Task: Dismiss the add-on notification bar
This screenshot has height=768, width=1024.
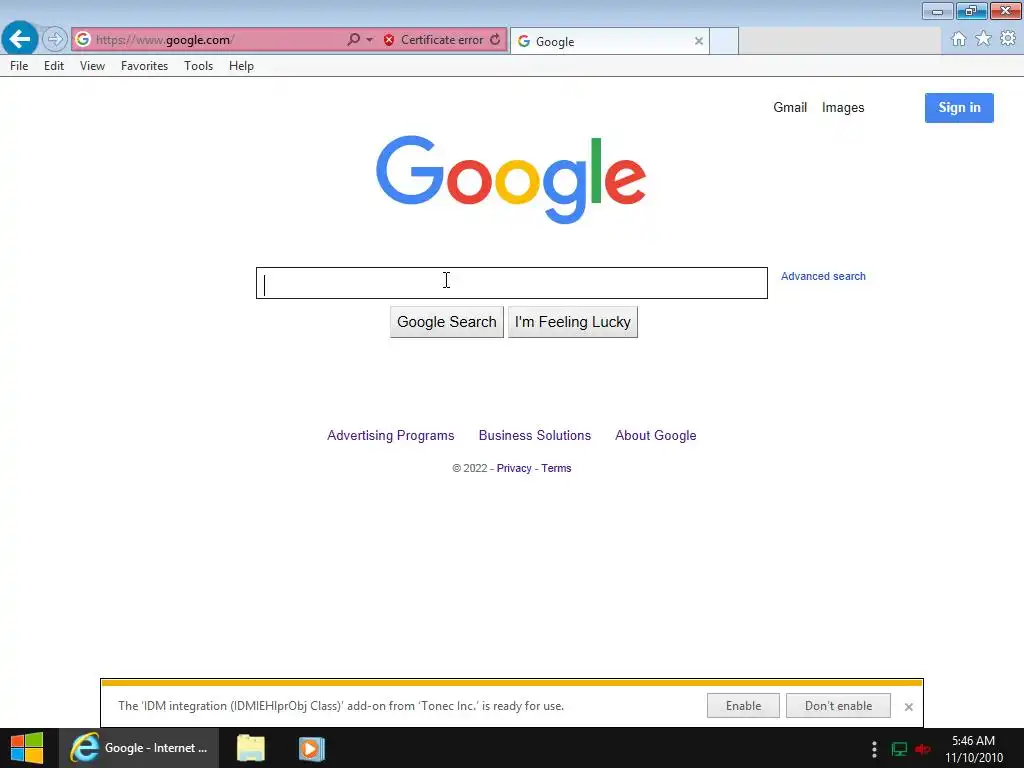Action: pyautogui.click(x=908, y=707)
